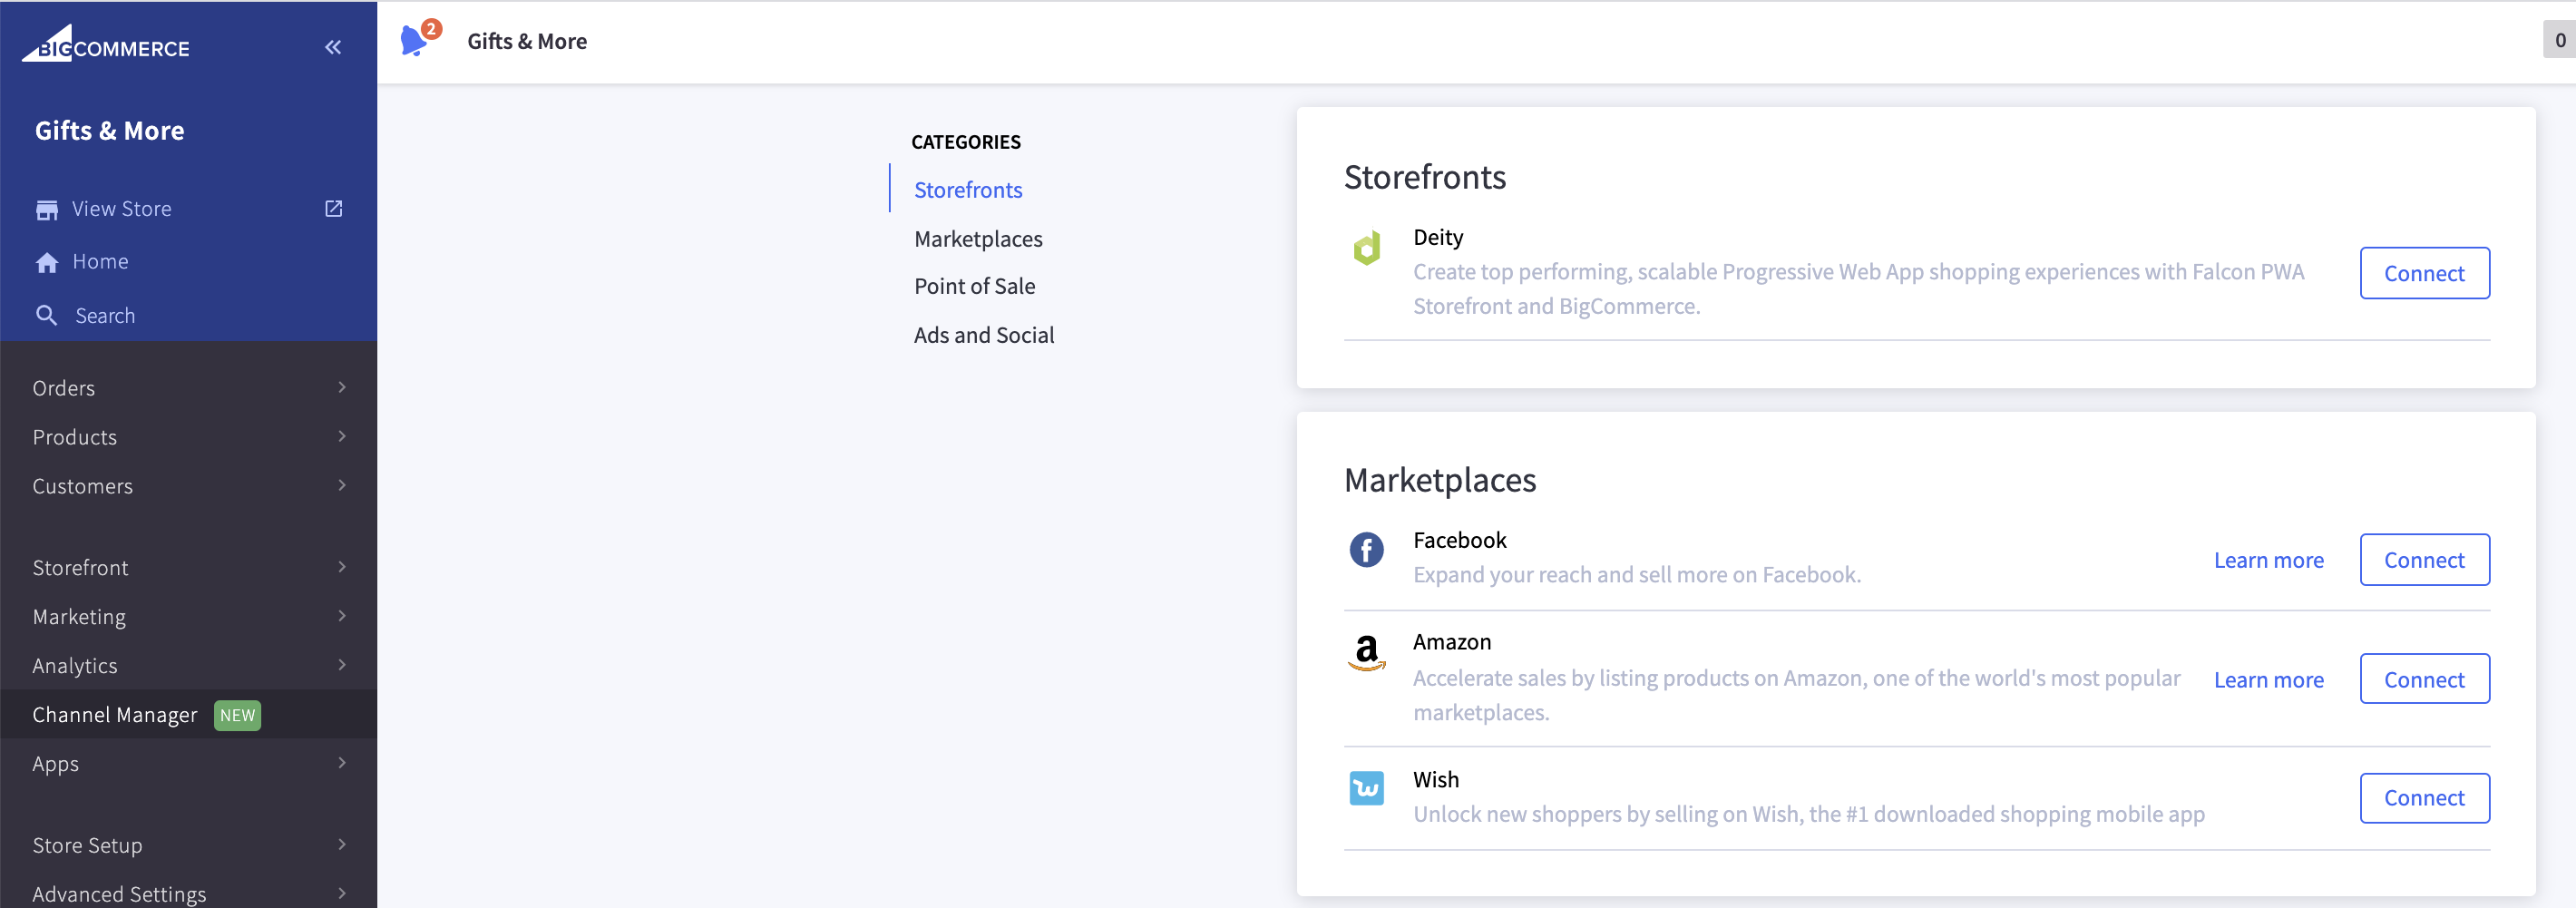The width and height of the screenshot is (2576, 908).
Task: Click the Search magnifier icon
Action: (x=47, y=315)
